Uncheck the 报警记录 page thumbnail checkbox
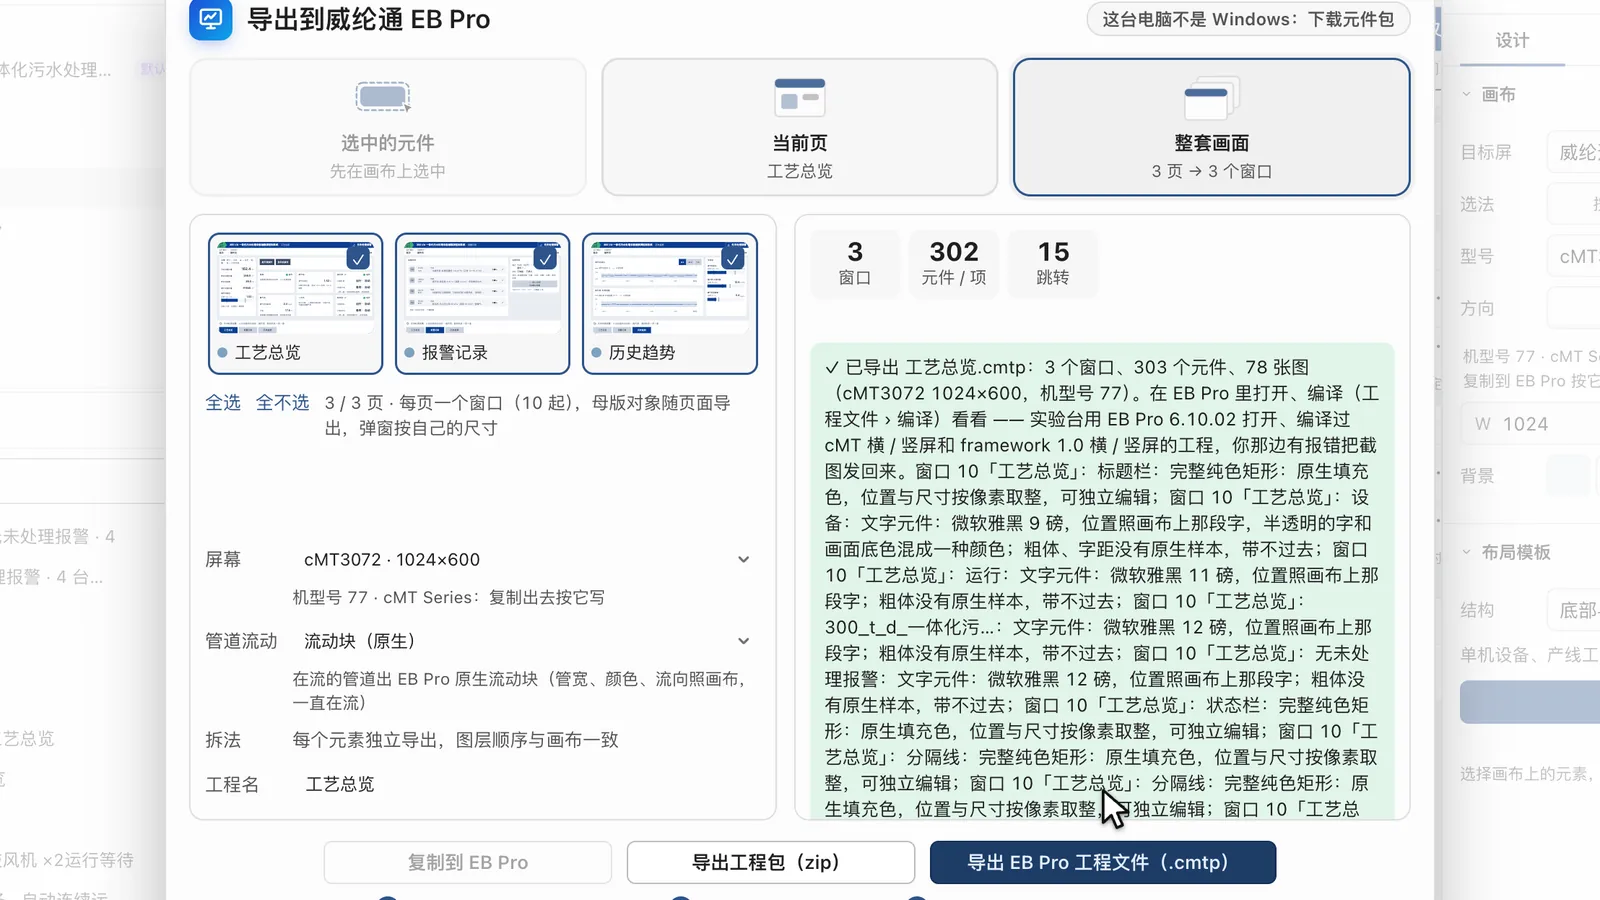 click(x=545, y=259)
